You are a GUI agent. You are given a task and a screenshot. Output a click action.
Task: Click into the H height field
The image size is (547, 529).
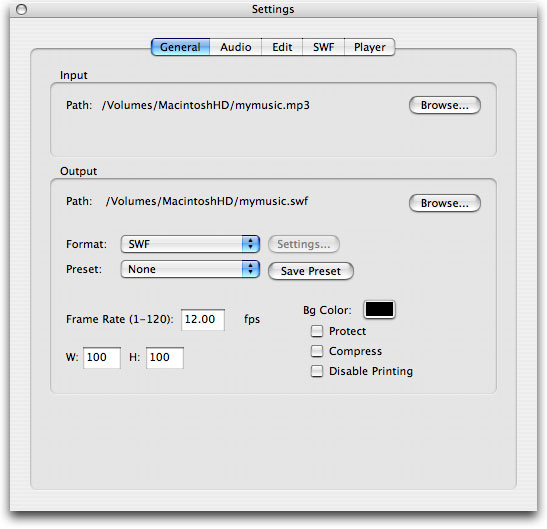[x=165, y=358]
